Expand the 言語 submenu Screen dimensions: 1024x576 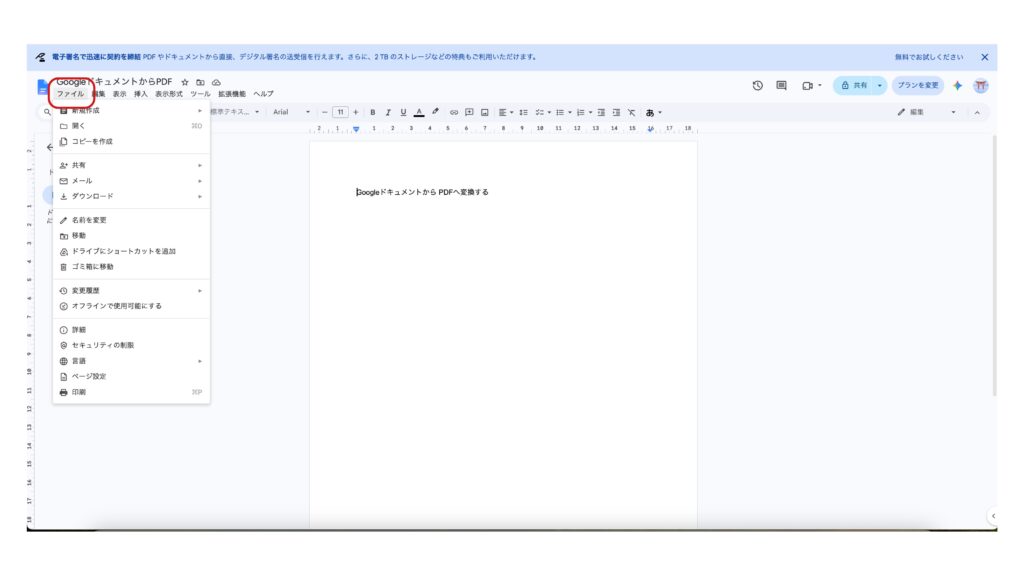[131, 361]
